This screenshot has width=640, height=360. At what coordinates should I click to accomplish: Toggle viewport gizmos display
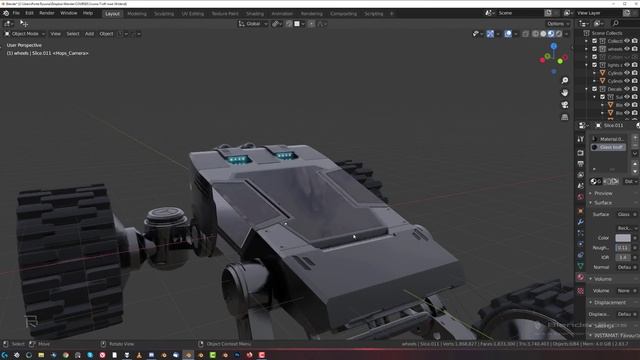pos(490,34)
